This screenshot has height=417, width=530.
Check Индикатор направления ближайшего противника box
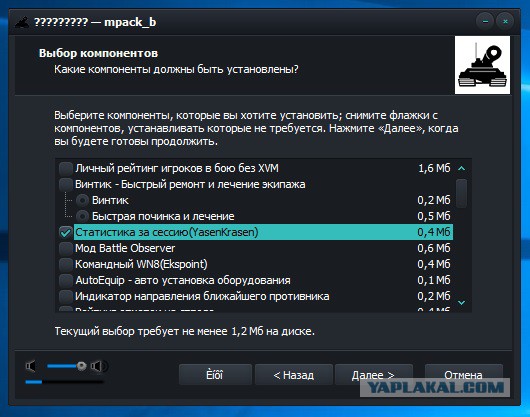click(x=66, y=296)
